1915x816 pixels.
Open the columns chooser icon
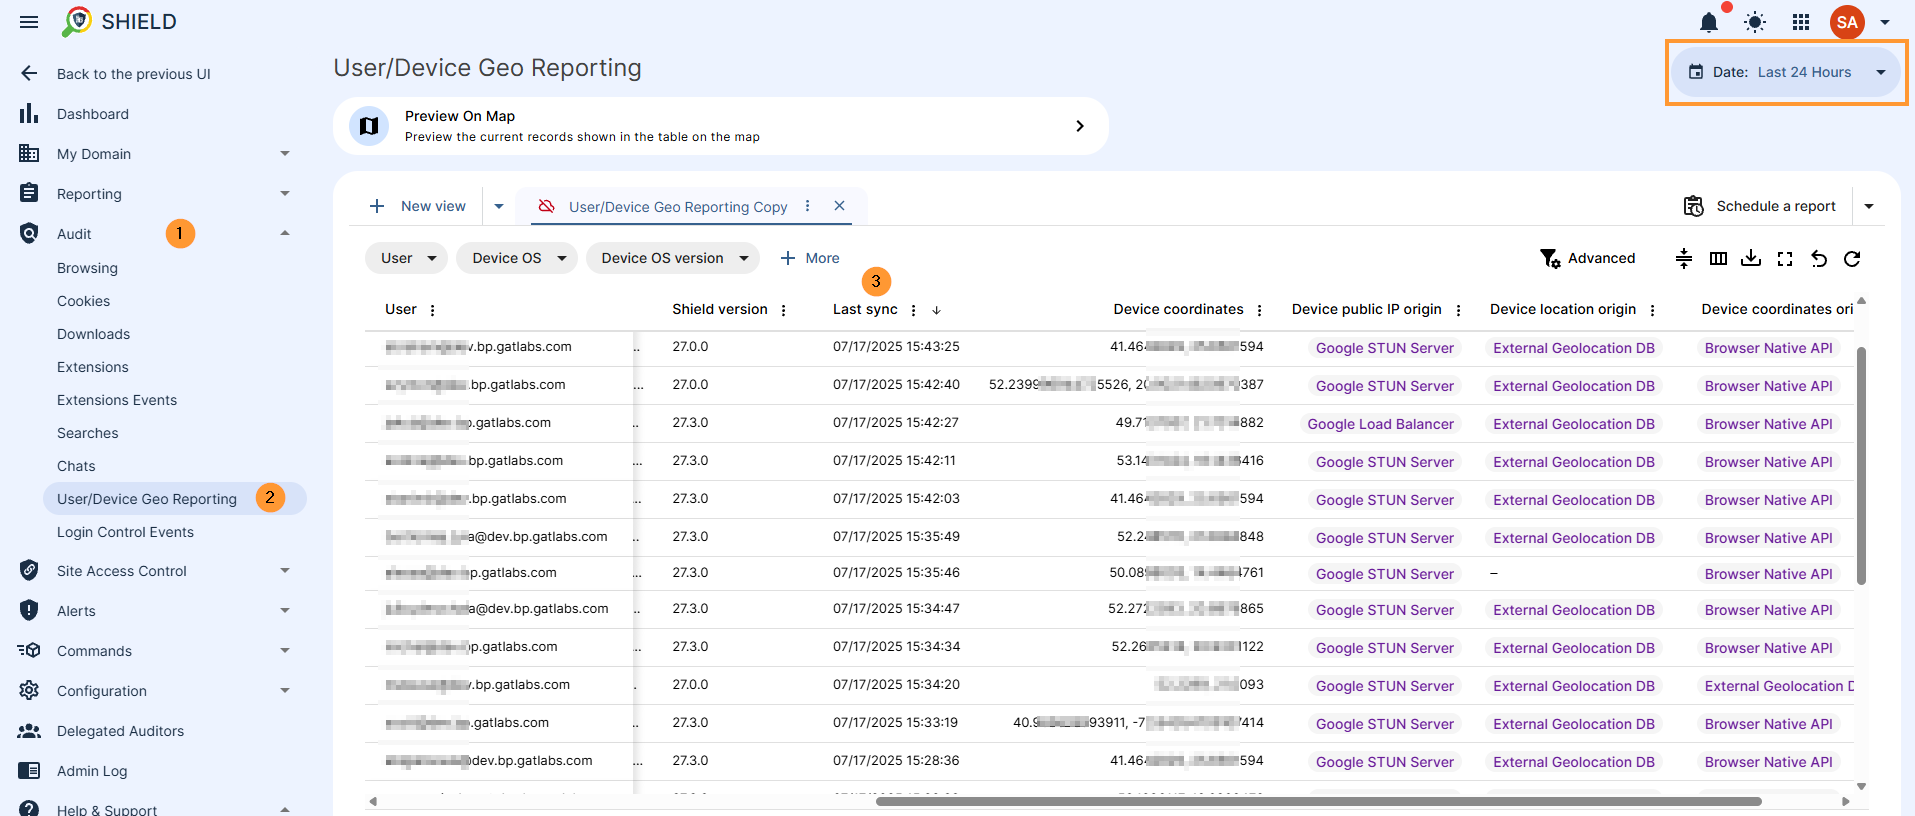coord(1718,258)
